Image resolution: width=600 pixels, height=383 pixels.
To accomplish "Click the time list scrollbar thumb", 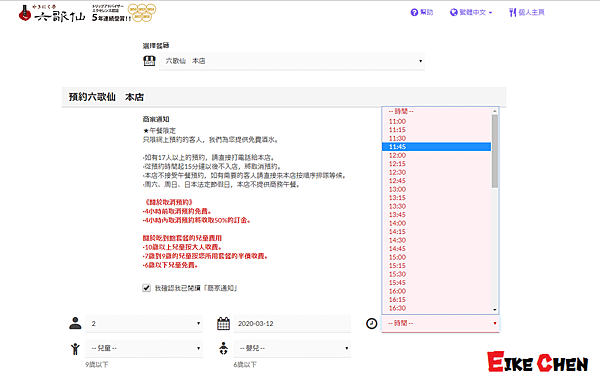I will [x=495, y=151].
